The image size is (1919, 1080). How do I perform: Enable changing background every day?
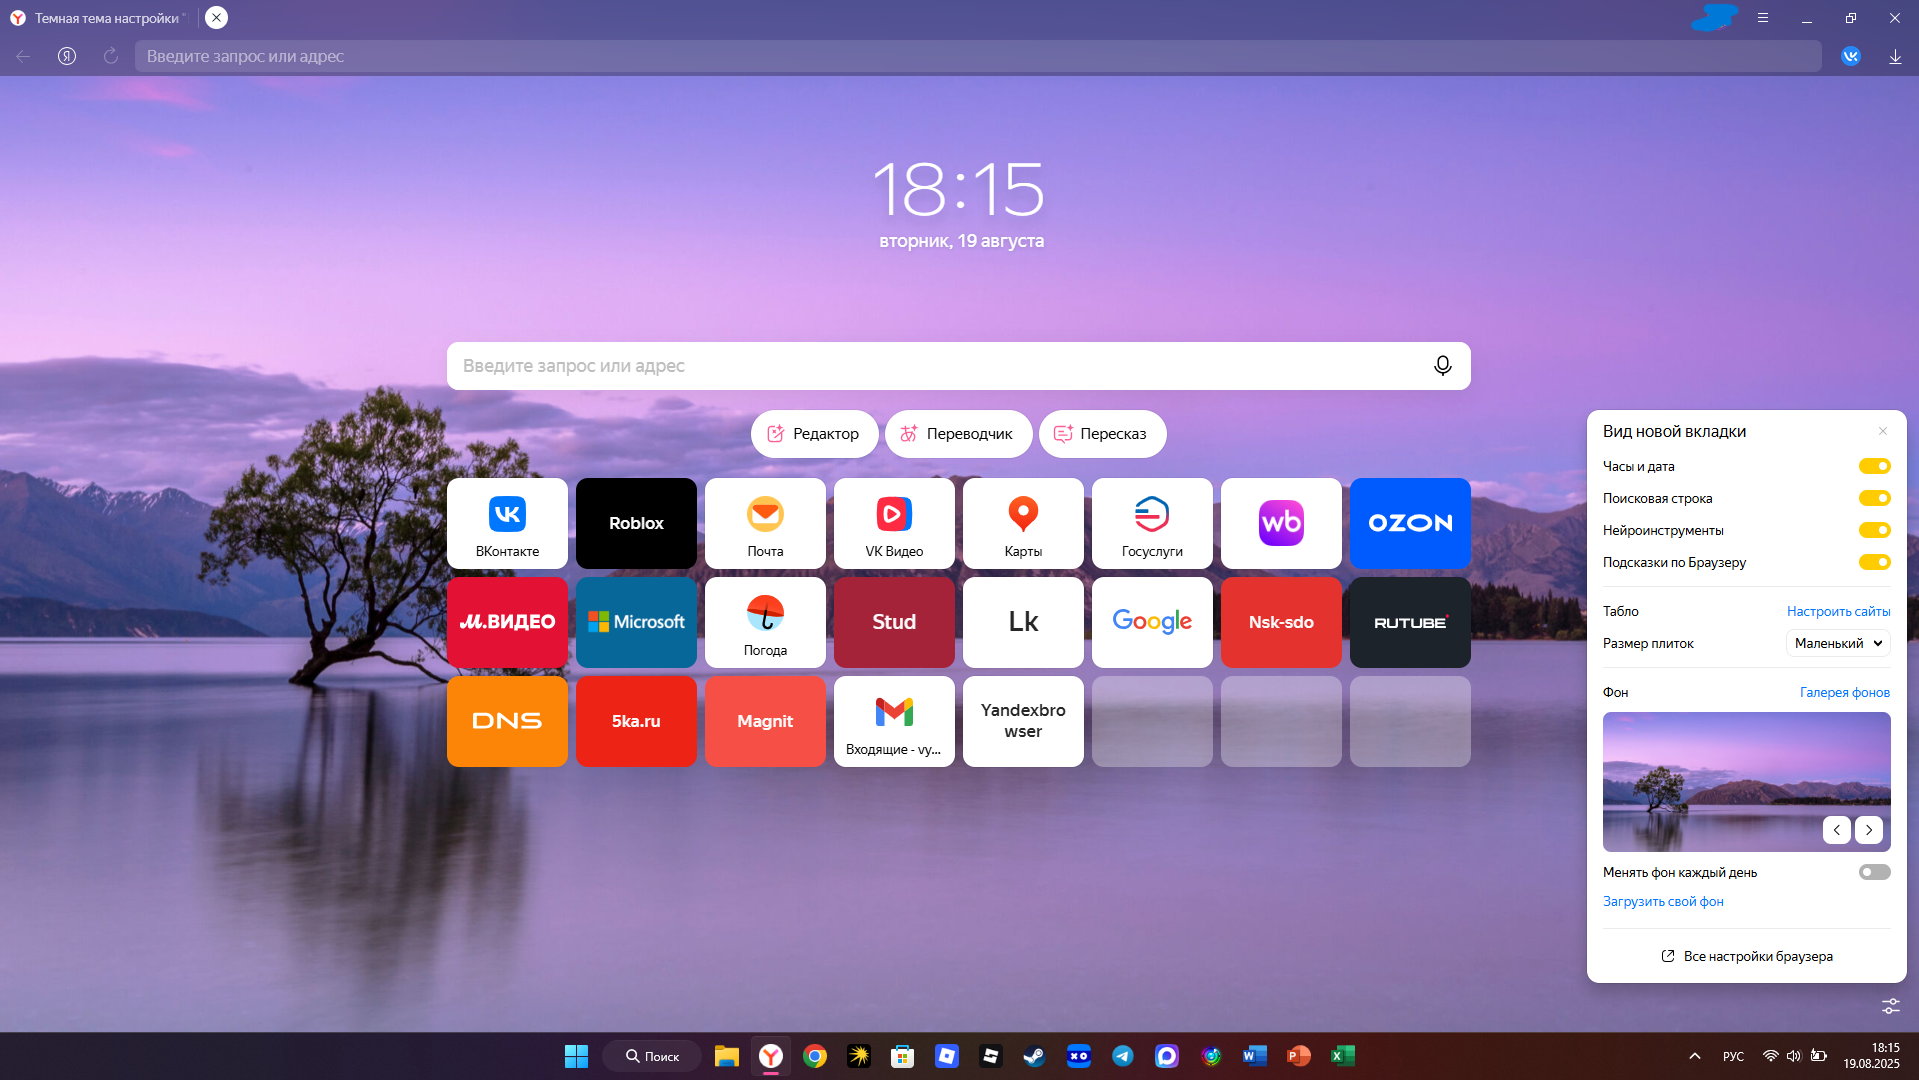pyautogui.click(x=1874, y=872)
